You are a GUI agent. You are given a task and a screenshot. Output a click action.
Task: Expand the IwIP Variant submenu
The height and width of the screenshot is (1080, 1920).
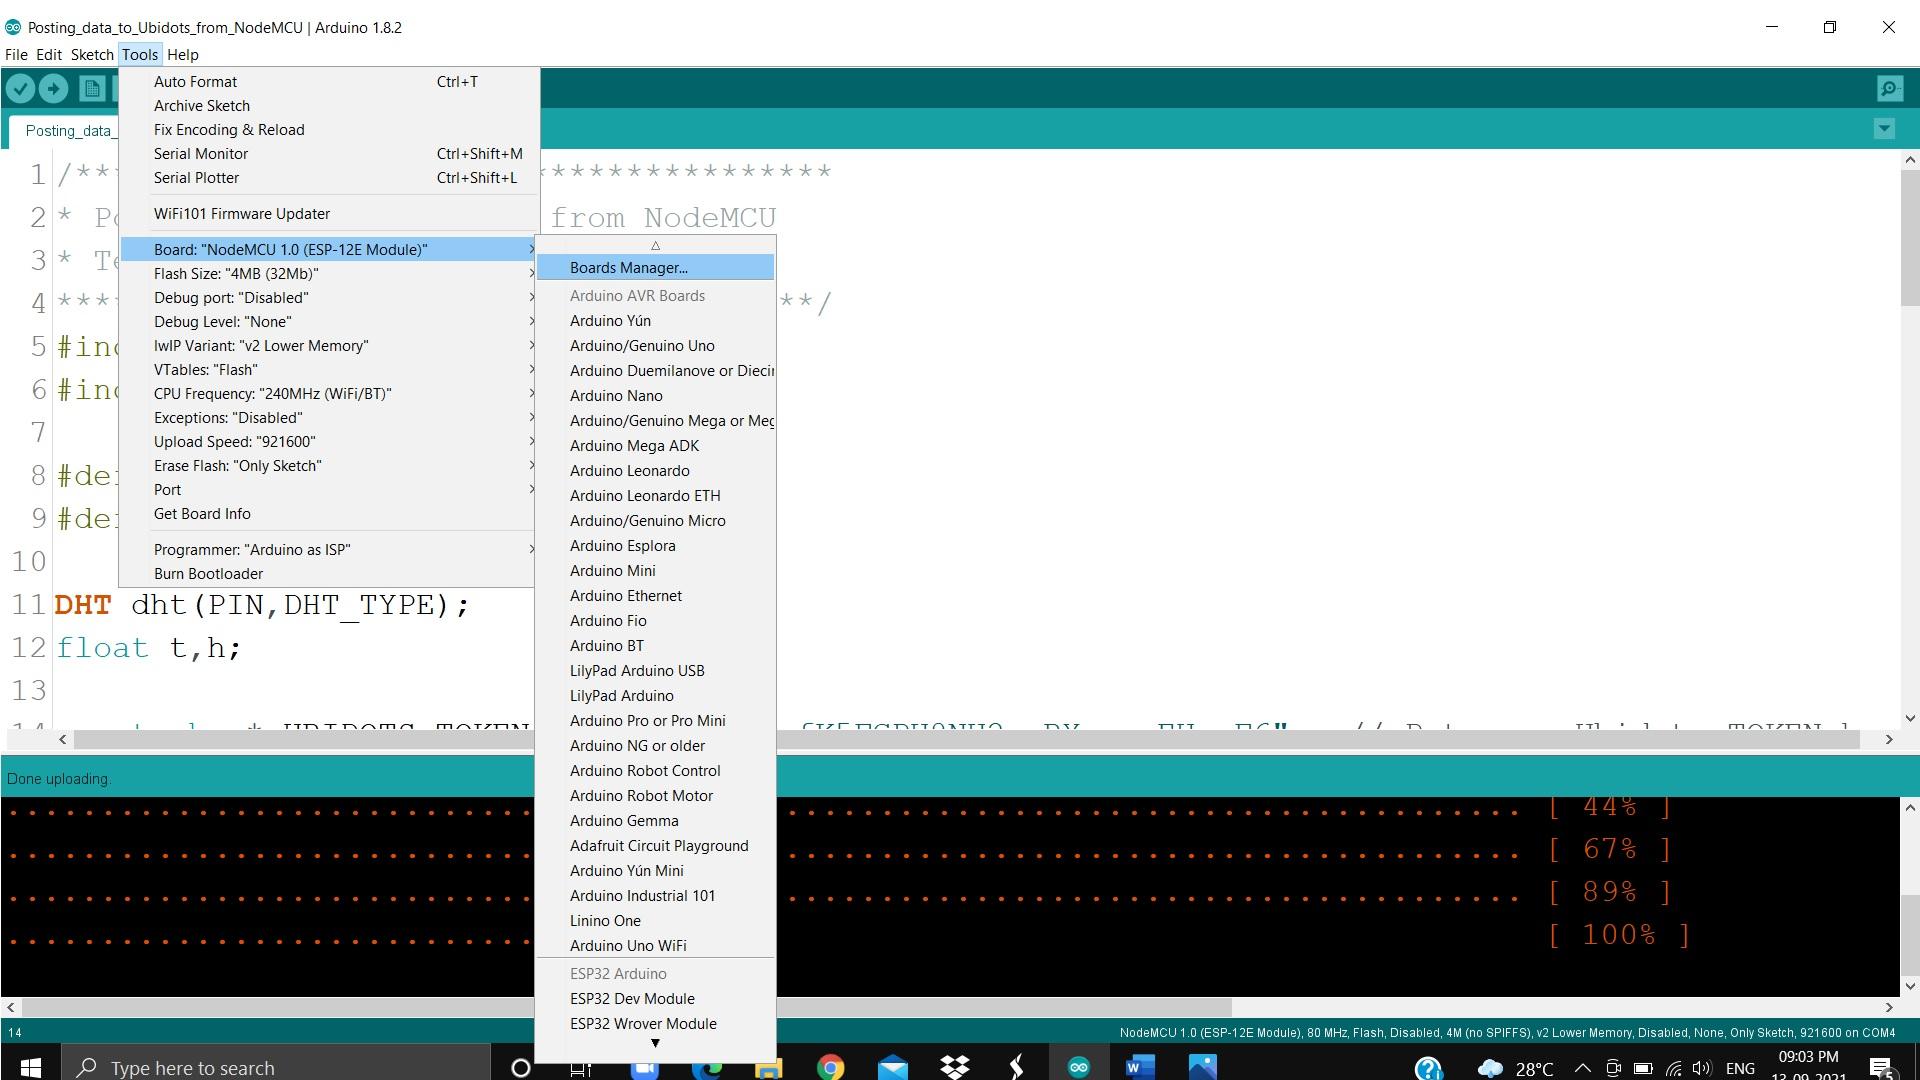(x=329, y=346)
